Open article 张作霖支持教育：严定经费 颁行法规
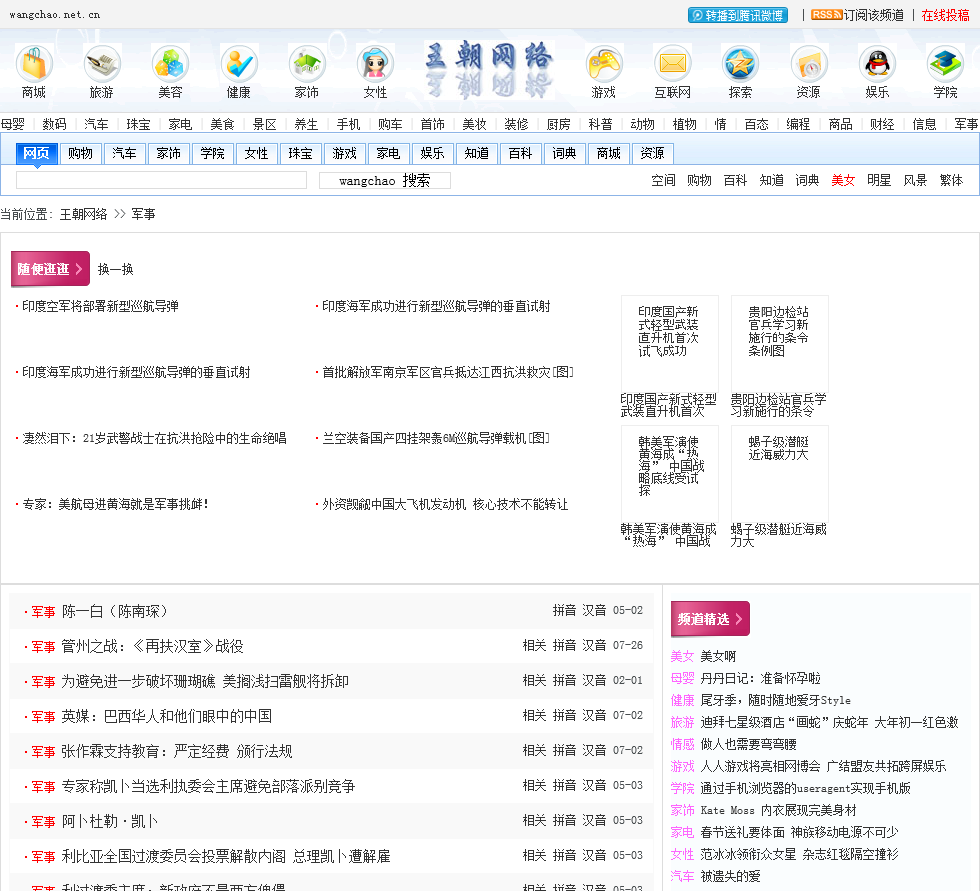Screen dimensions: 980x891 [177, 751]
